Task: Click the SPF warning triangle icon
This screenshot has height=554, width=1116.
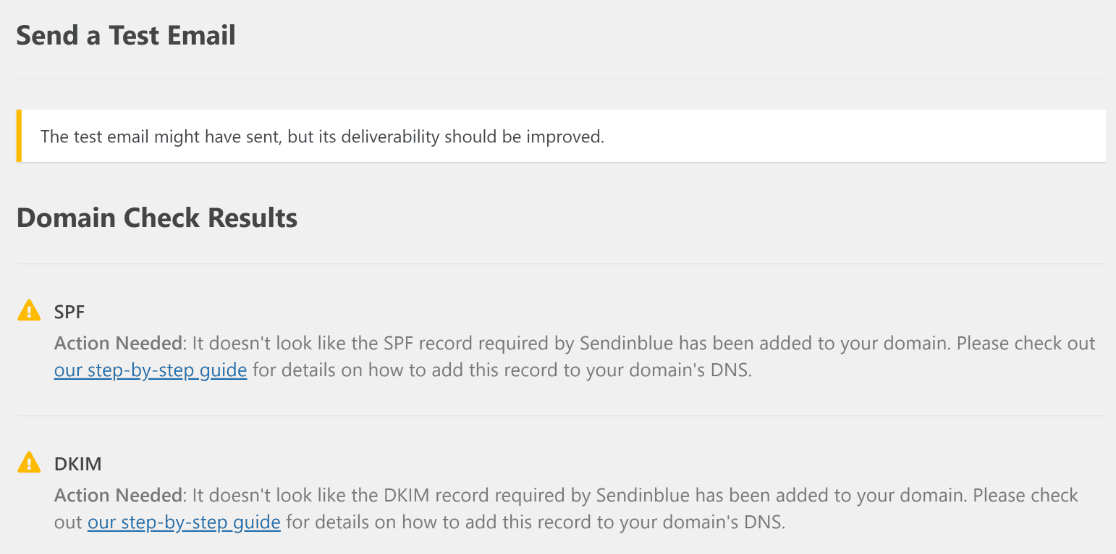Action: (x=29, y=310)
